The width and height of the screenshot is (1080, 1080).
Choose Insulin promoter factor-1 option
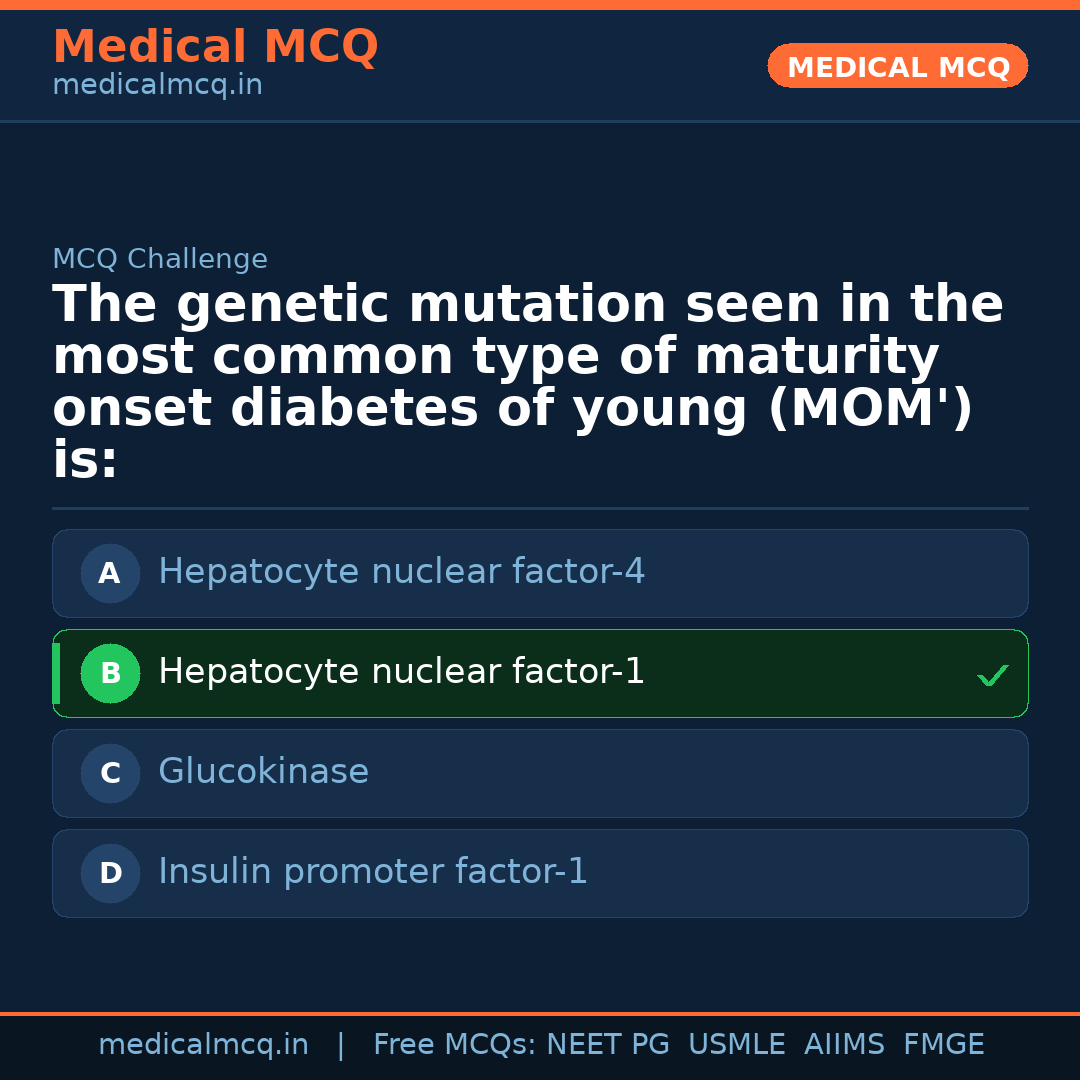[373, 873]
